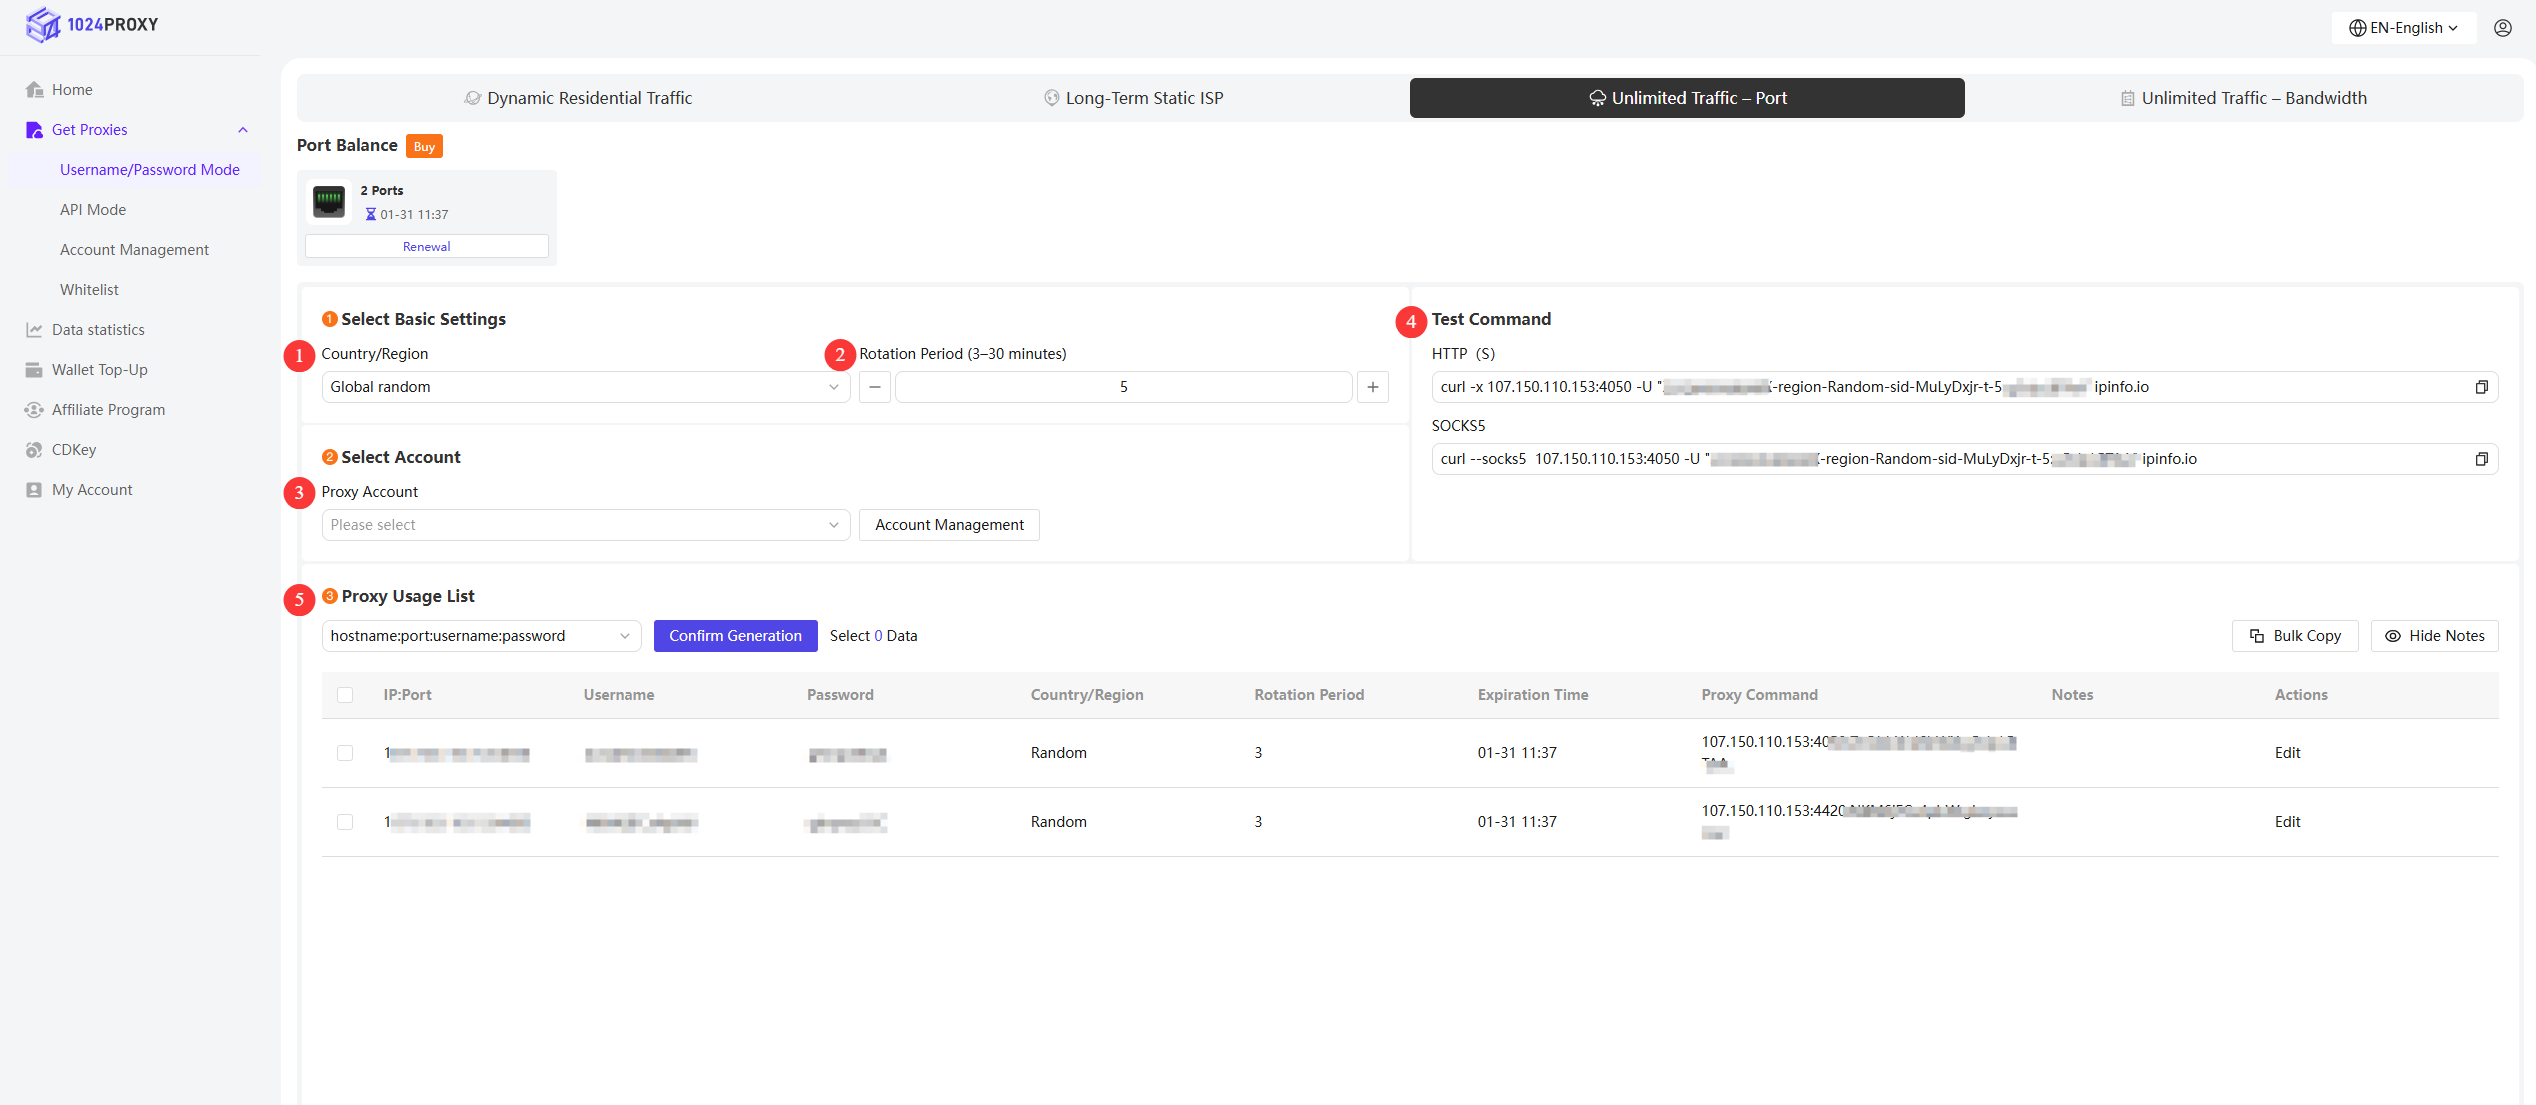Image resolution: width=2536 pixels, height=1105 pixels.
Task: Copy the SOCKS5 test command
Action: pos(2481,459)
